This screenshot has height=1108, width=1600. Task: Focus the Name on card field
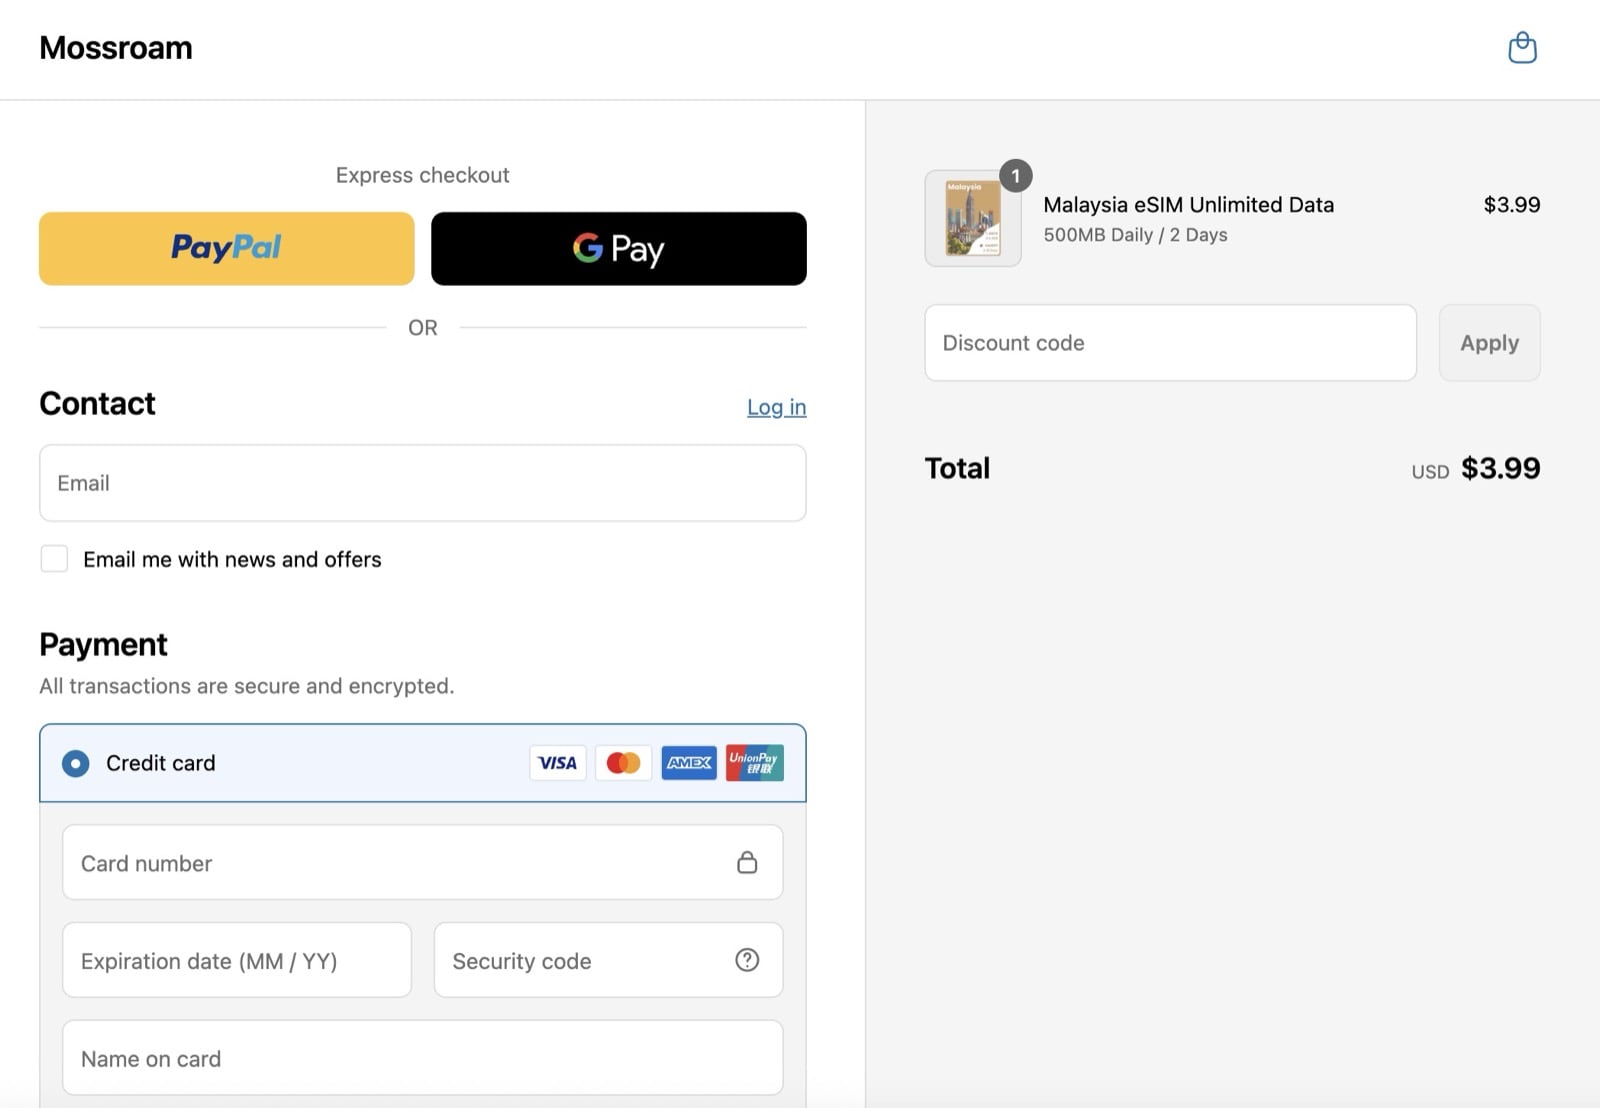tap(423, 1058)
